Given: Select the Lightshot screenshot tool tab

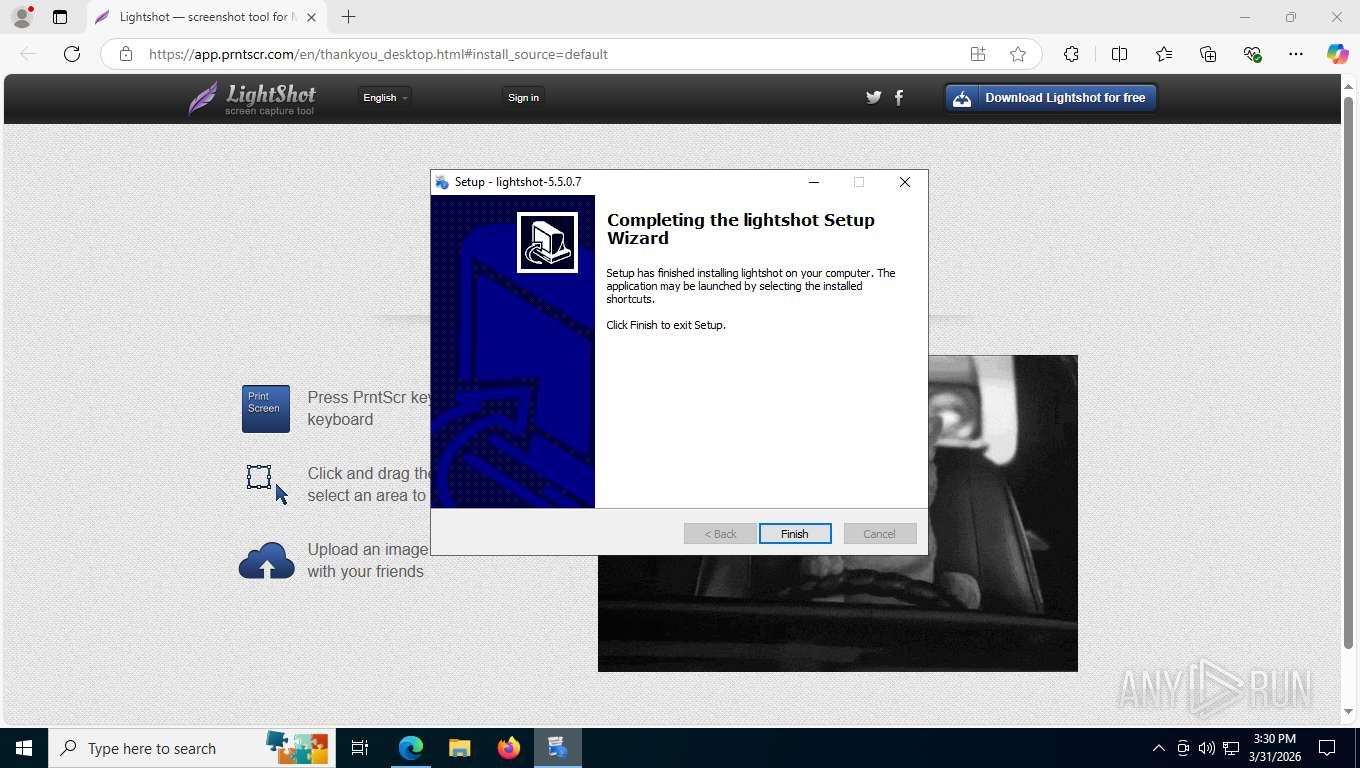Looking at the screenshot, I should [x=208, y=17].
